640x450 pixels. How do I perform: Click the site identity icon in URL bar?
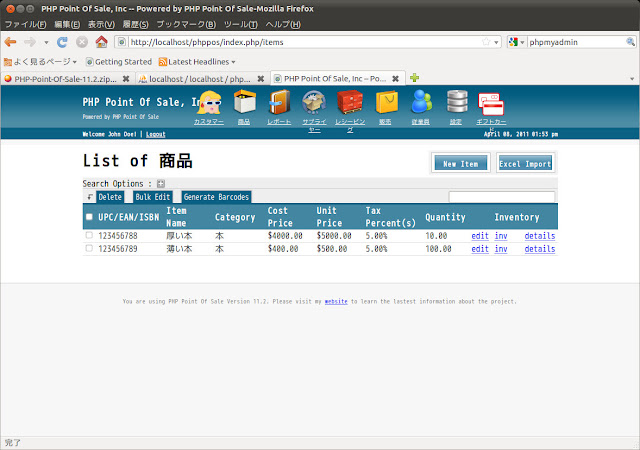[122, 42]
